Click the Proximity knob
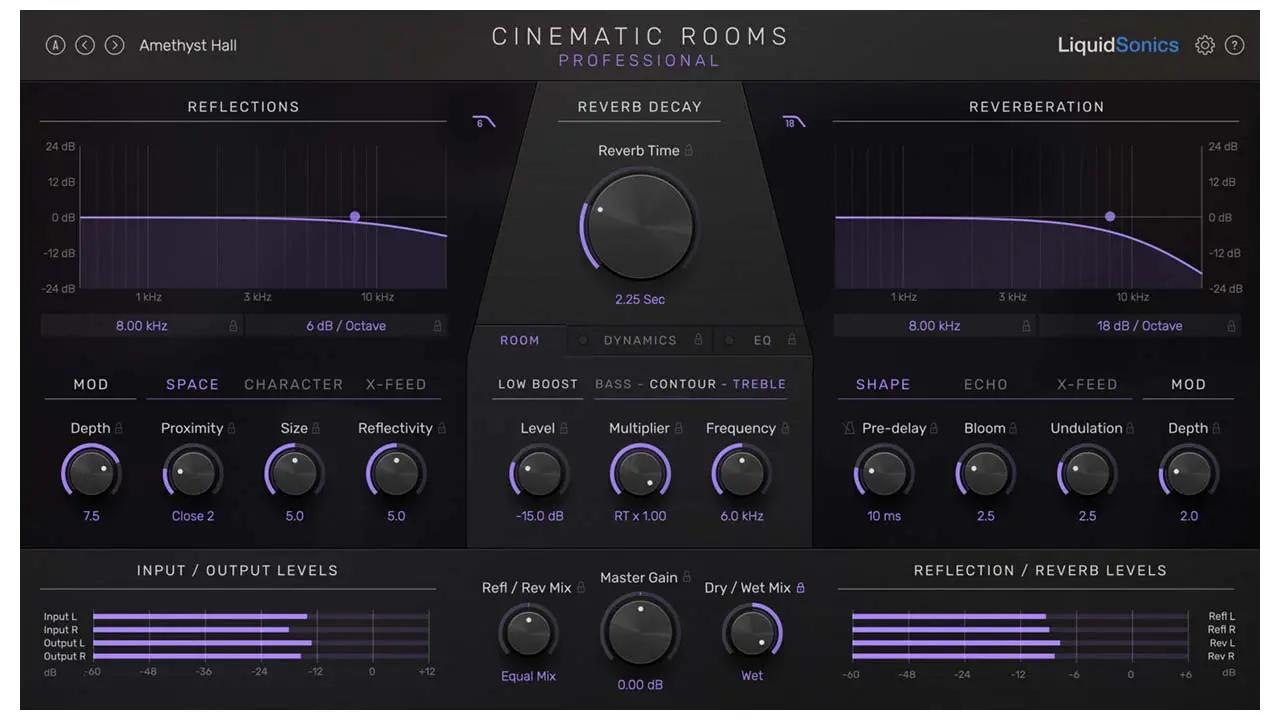This screenshot has width=1280, height=720. pyautogui.click(x=193, y=473)
